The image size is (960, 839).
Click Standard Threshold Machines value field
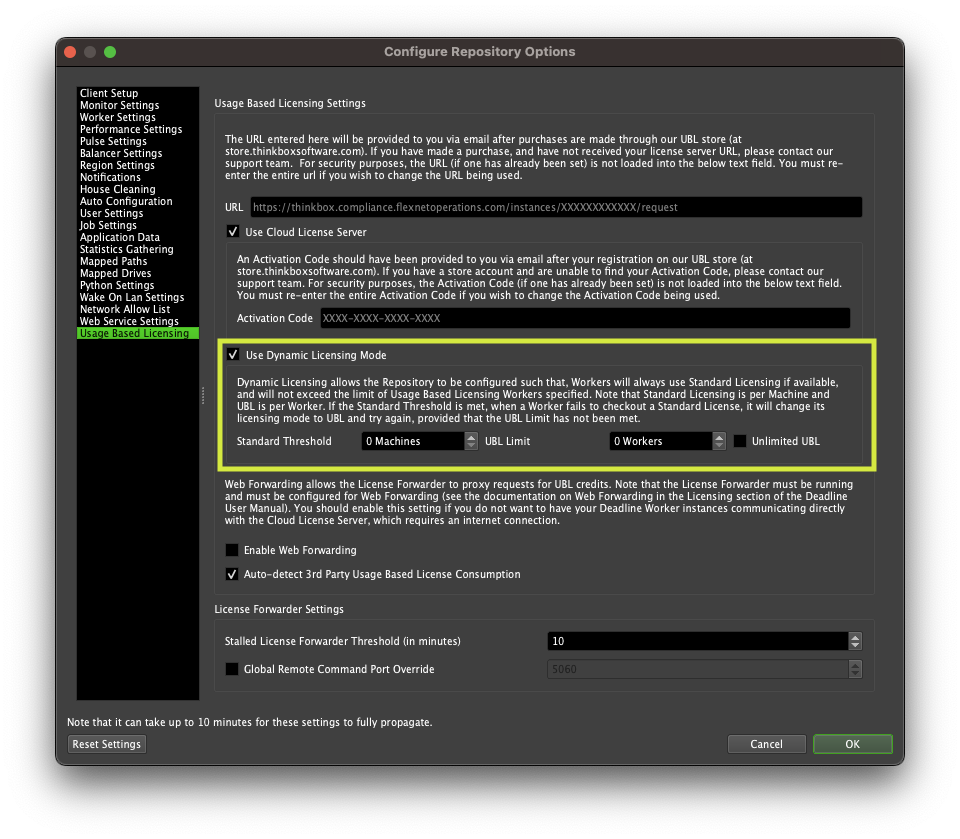click(x=413, y=441)
